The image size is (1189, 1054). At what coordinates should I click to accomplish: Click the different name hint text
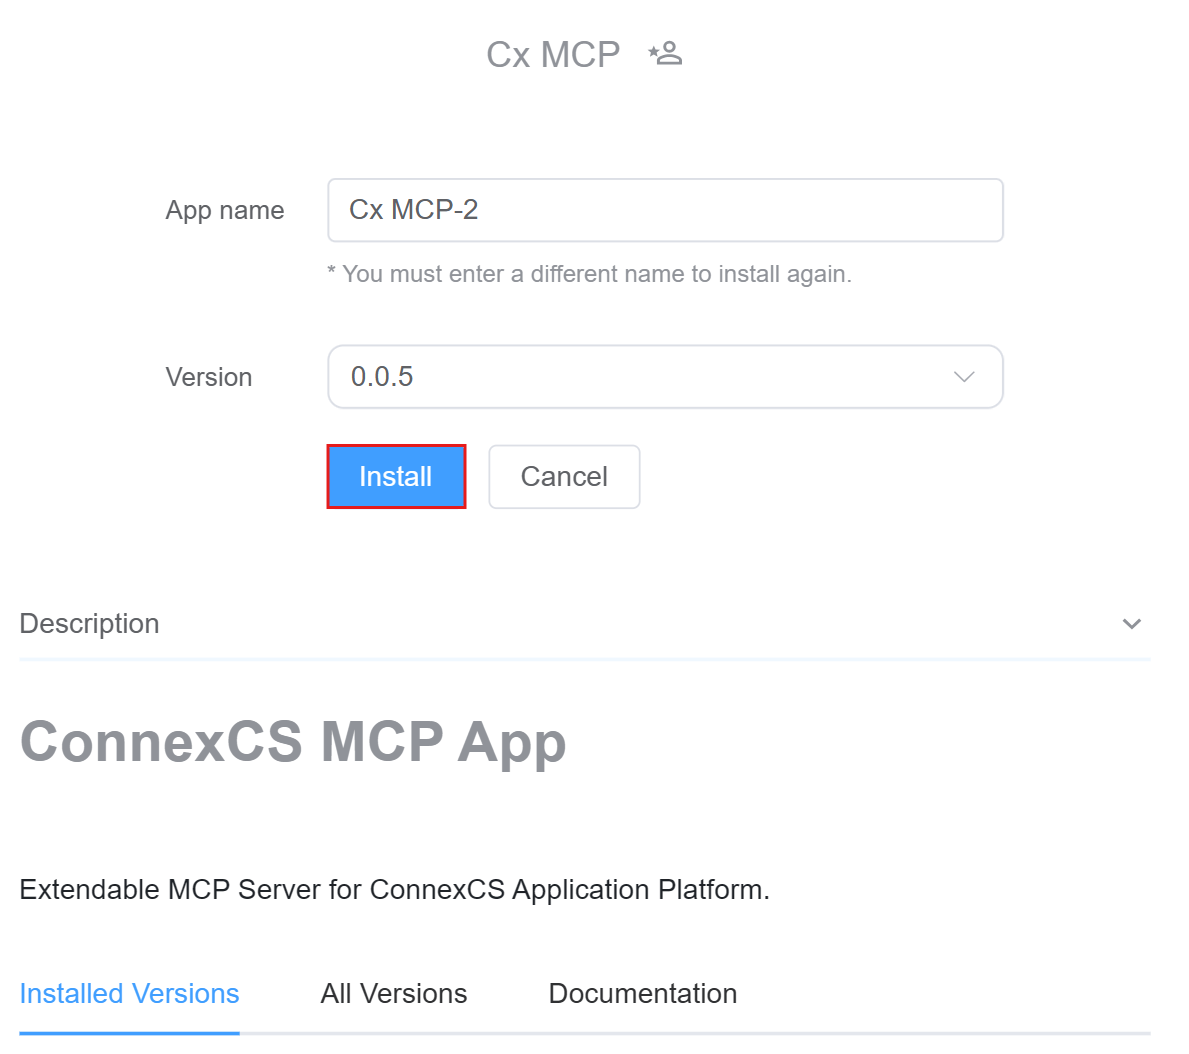point(590,274)
